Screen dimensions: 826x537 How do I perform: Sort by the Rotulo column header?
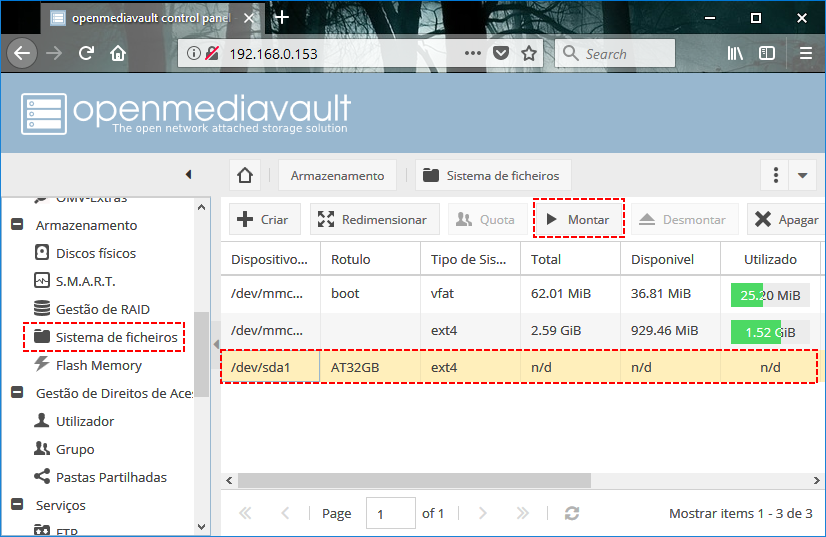pyautogui.click(x=370, y=259)
